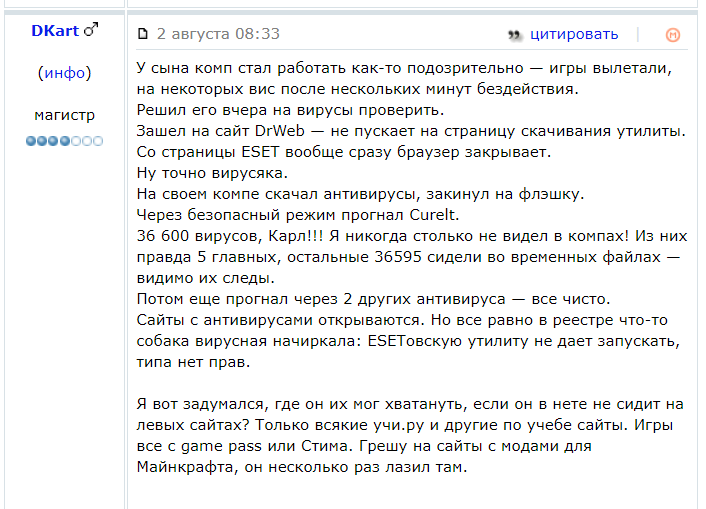Open the инфо link under the username

pos(65,73)
